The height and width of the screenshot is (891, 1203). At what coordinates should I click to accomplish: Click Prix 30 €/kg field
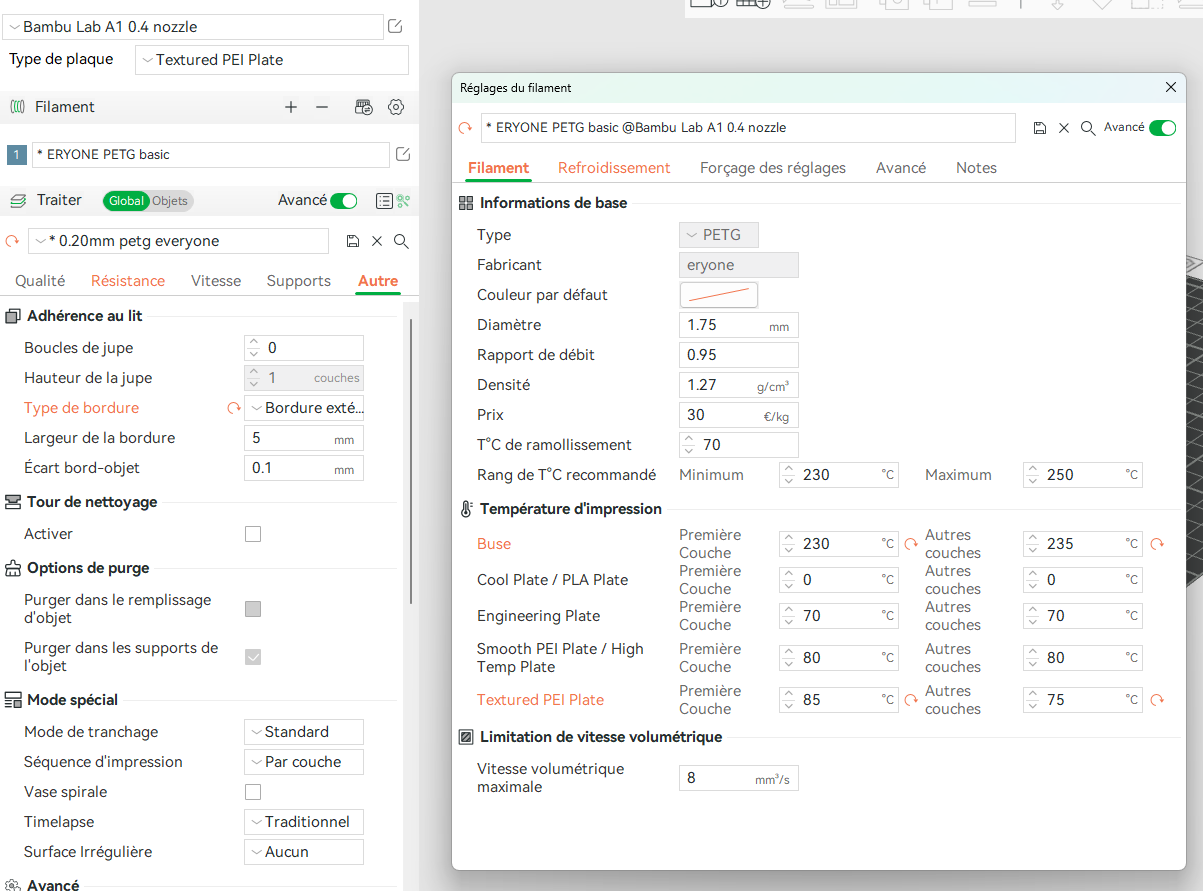point(739,415)
